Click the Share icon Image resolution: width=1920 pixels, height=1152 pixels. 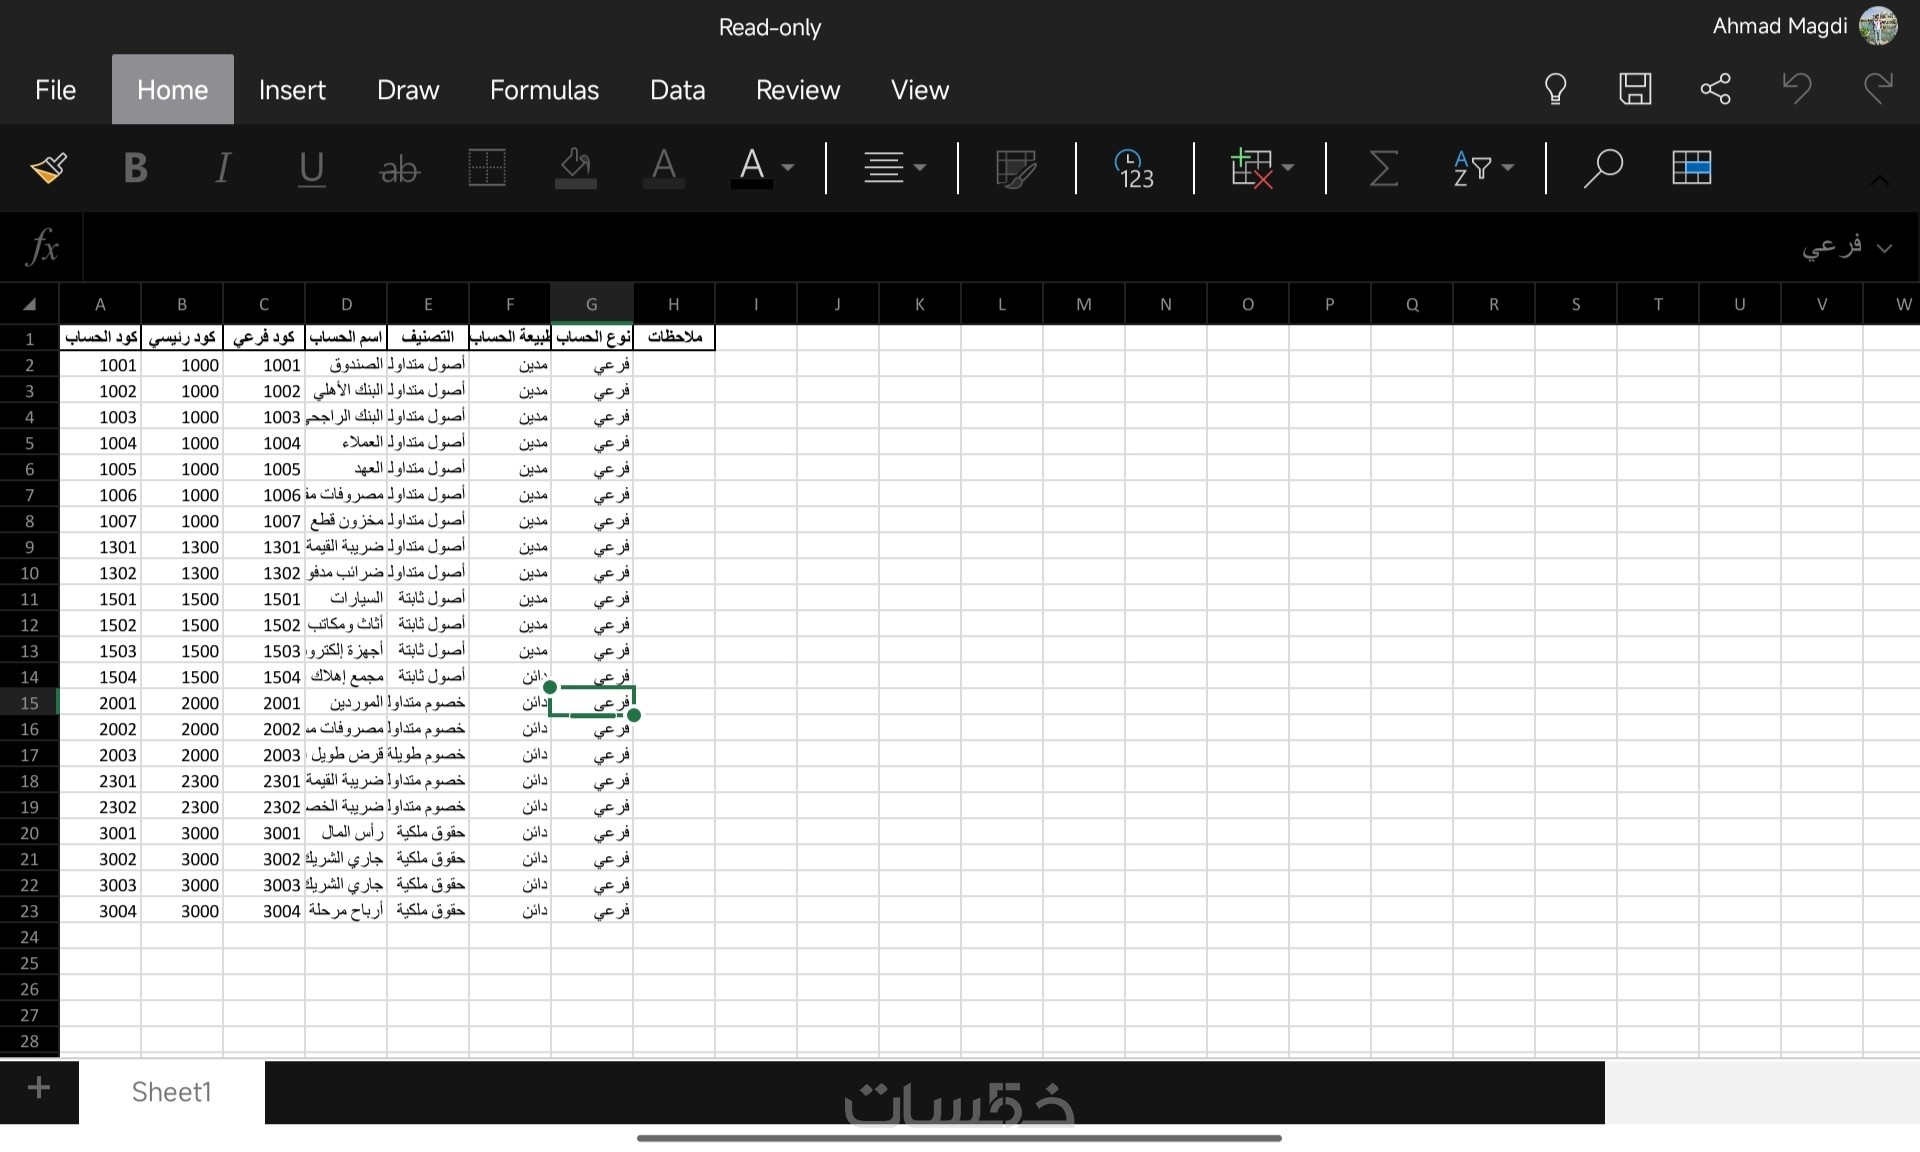pos(1716,89)
